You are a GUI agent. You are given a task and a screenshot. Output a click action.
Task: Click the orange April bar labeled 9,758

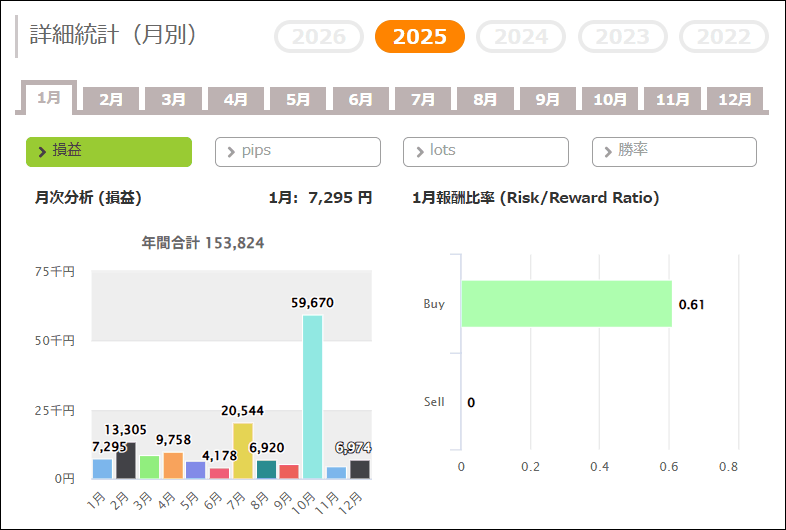pyautogui.click(x=173, y=466)
